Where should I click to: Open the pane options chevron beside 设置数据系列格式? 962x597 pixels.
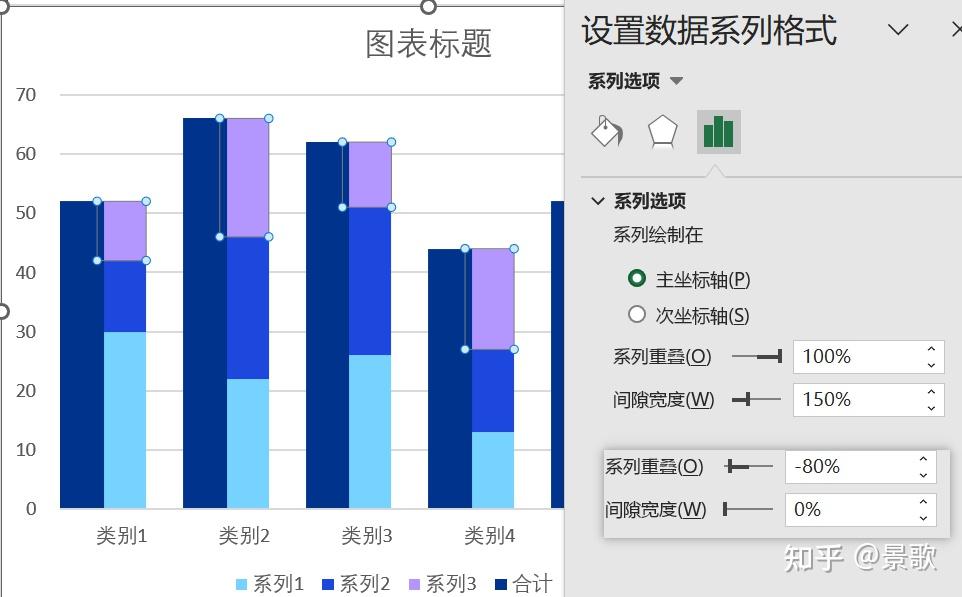898,28
